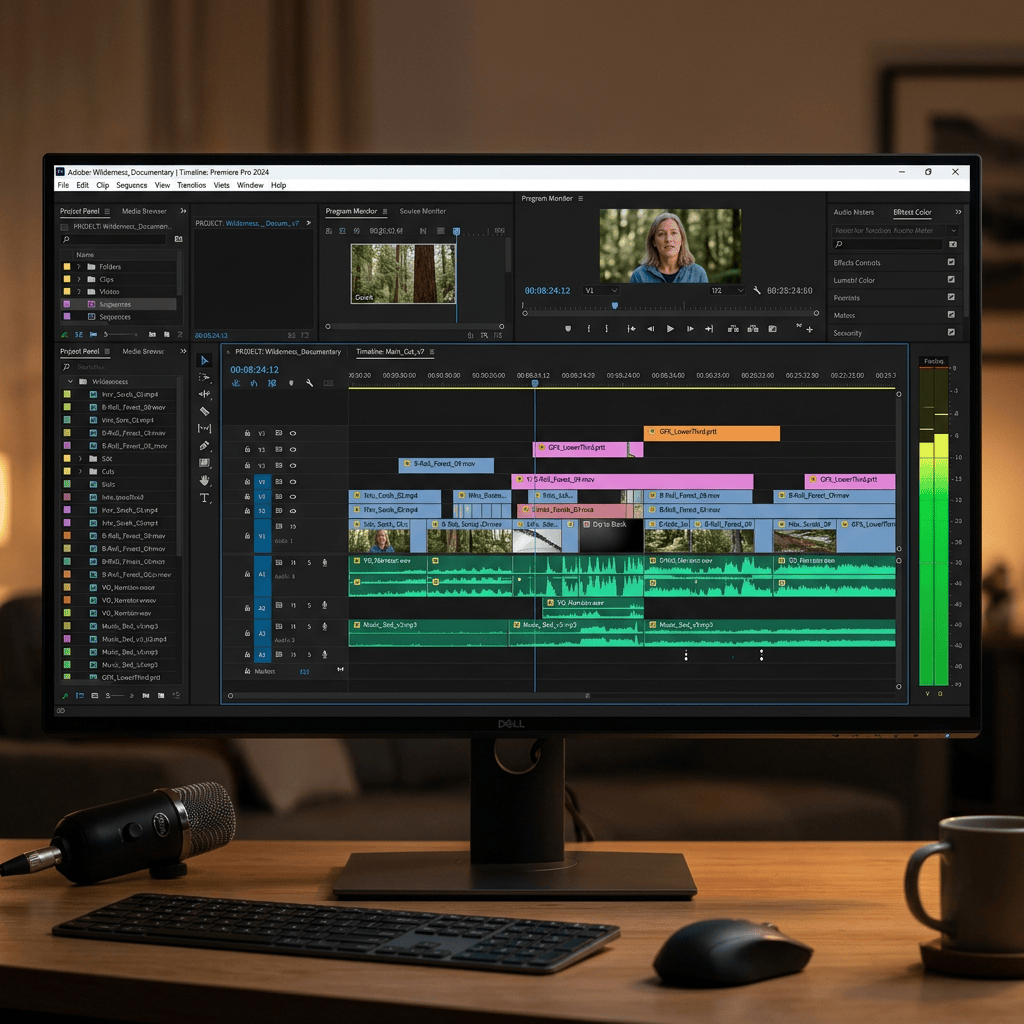Click the search-filter icon in Effects panel
The height and width of the screenshot is (1024, 1024).
(953, 244)
